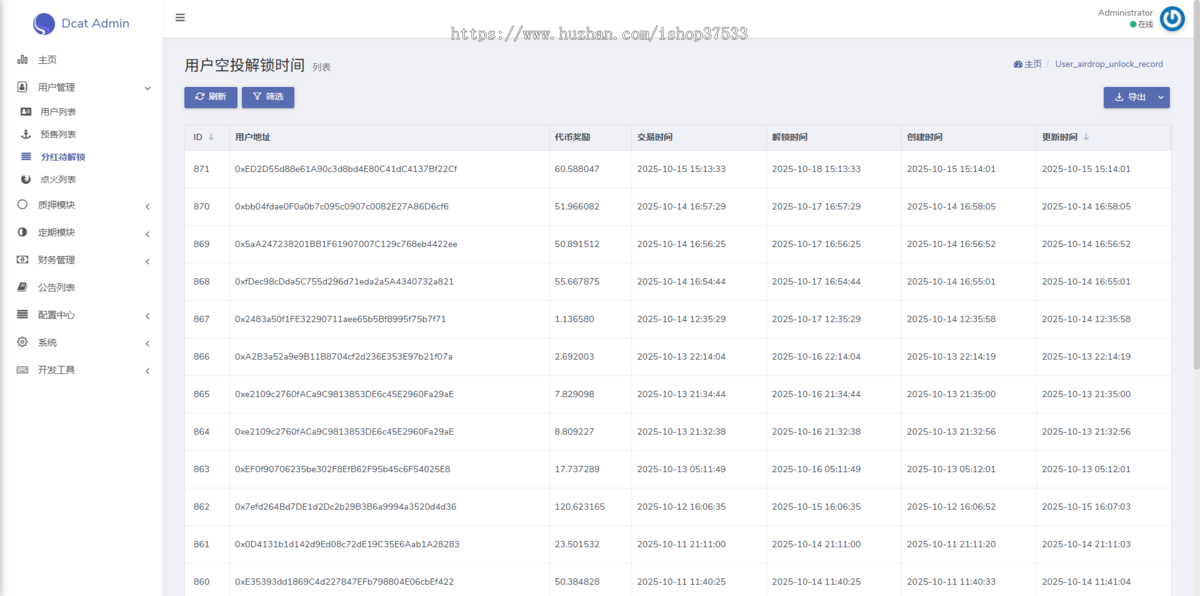Click the power logout icon at top right

1170,17
